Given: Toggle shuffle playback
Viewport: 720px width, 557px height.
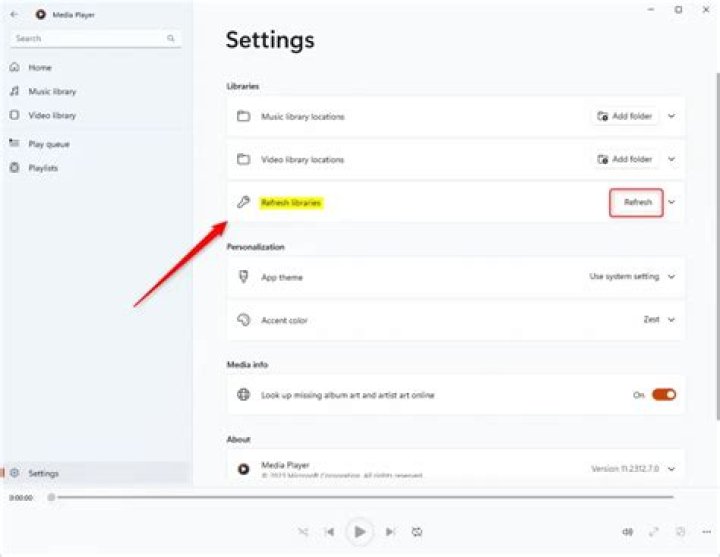Looking at the screenshot, I should (303, 532).
